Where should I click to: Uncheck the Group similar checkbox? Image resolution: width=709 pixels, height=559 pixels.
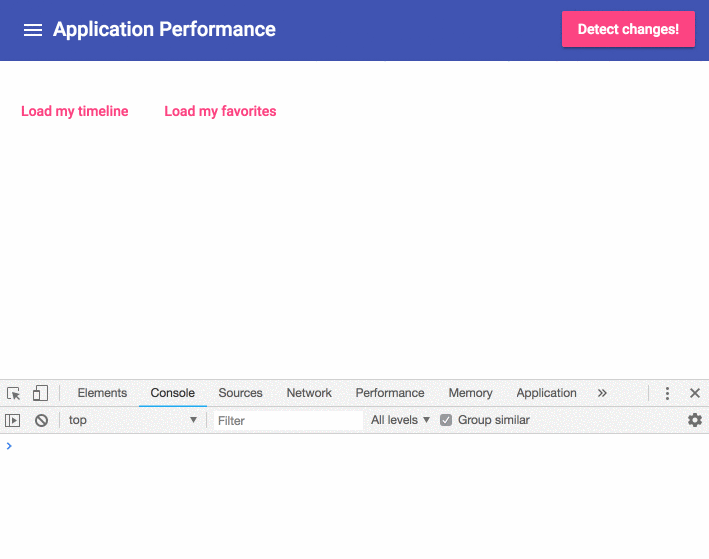pyautogui.click(x=446, y=420)
